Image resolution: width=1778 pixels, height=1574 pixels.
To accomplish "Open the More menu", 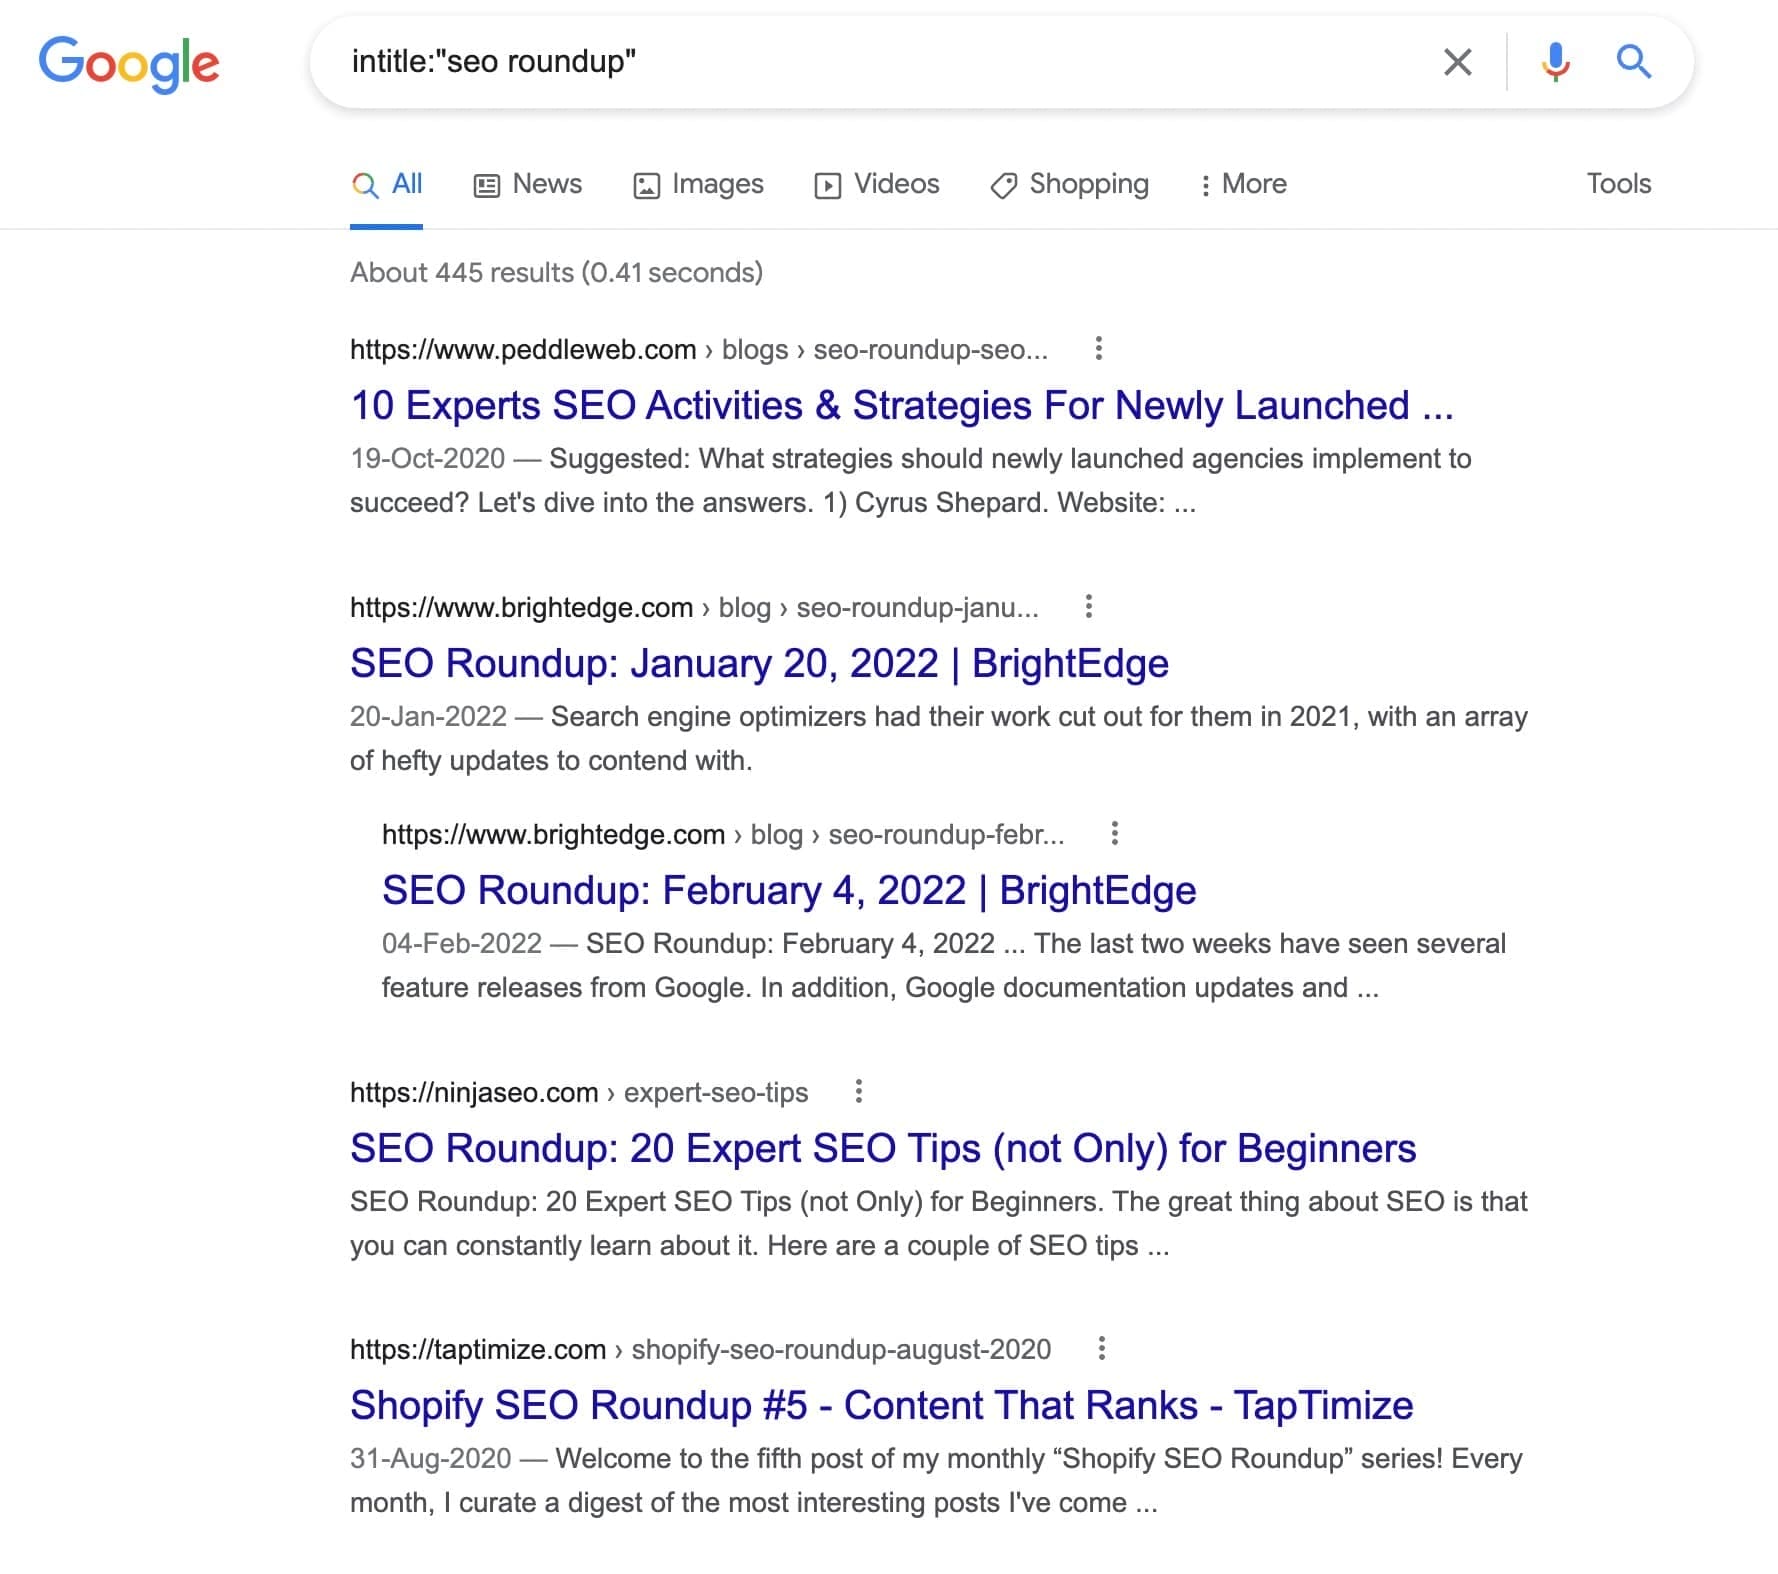I will [1243, 184].
